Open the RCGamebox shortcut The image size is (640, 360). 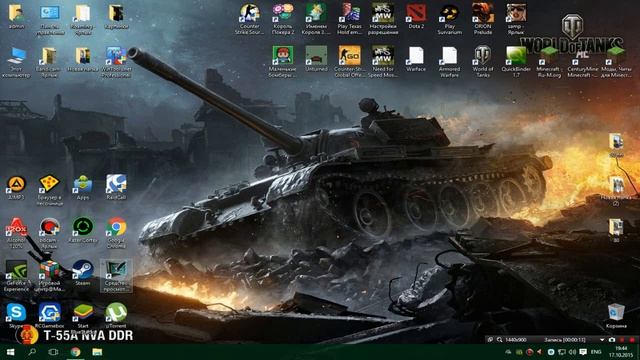[50, 316]
